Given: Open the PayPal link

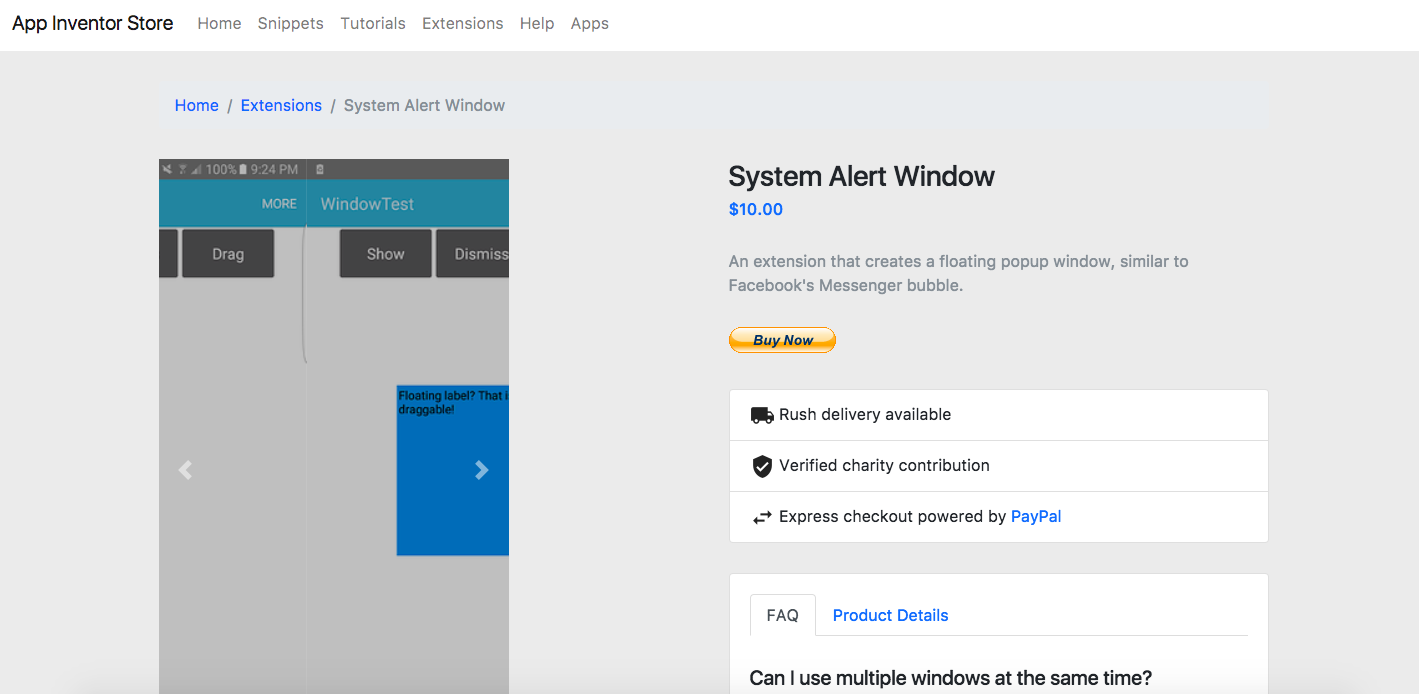Looking at the screenshot, I should click(x=1036, y=517).
